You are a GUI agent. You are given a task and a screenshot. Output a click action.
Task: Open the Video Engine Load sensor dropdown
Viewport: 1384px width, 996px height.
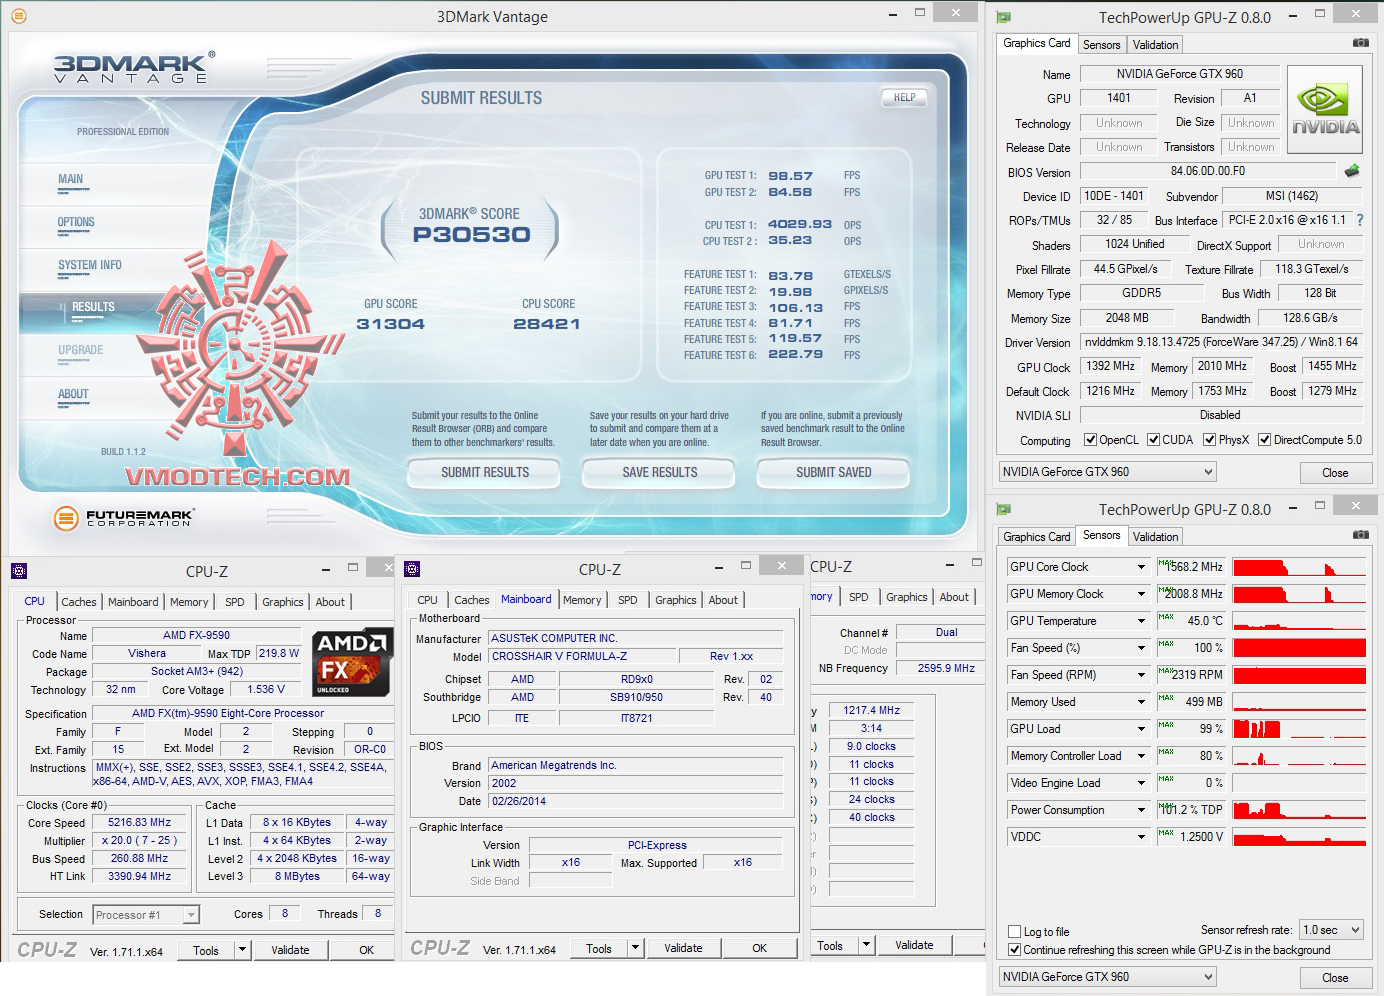1141,783
